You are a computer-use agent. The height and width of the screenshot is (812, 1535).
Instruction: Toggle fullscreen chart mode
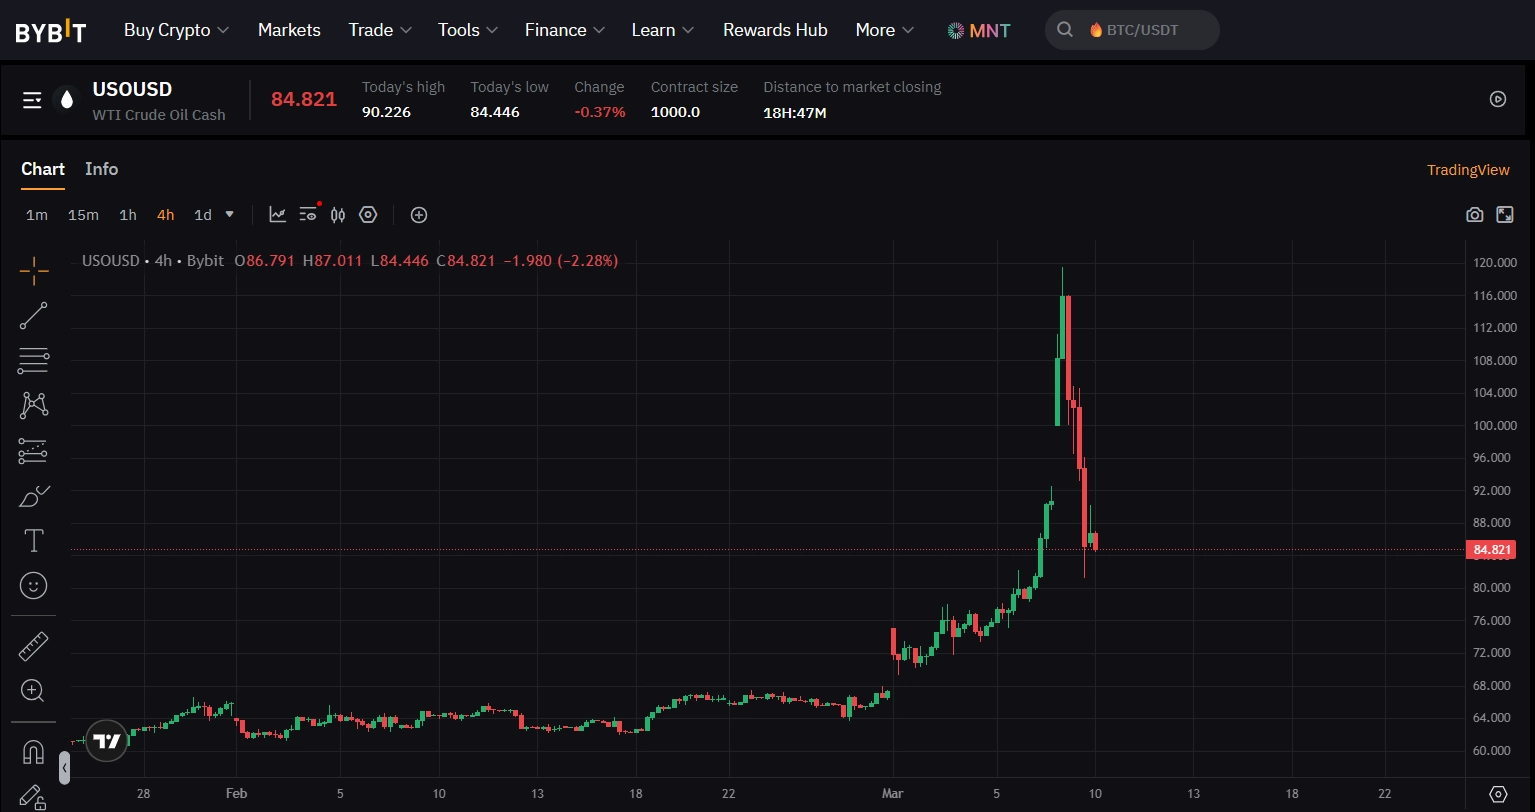pyautogui.click(x=1505, y=214)
